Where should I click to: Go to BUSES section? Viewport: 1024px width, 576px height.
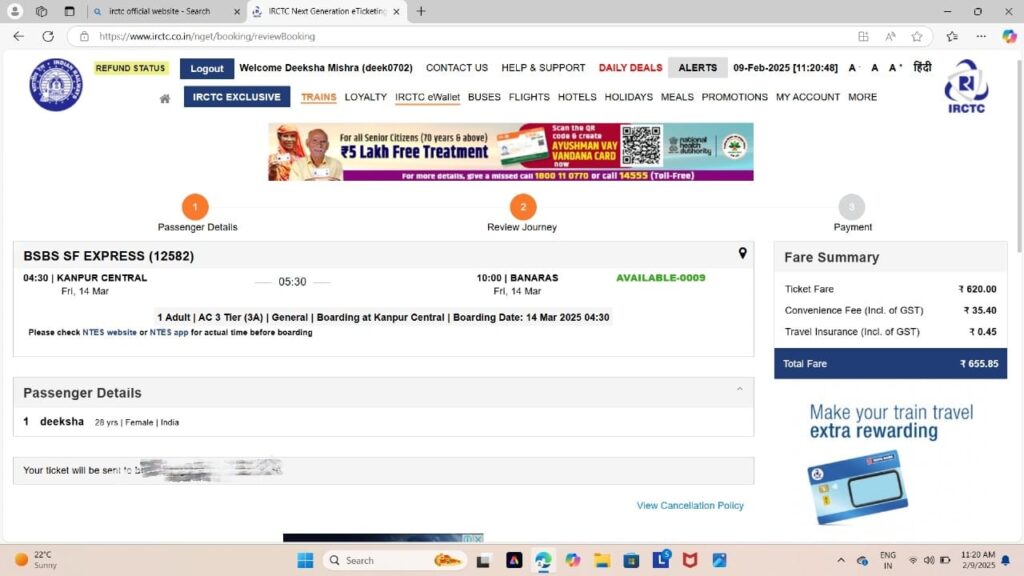tap(484, 97)
